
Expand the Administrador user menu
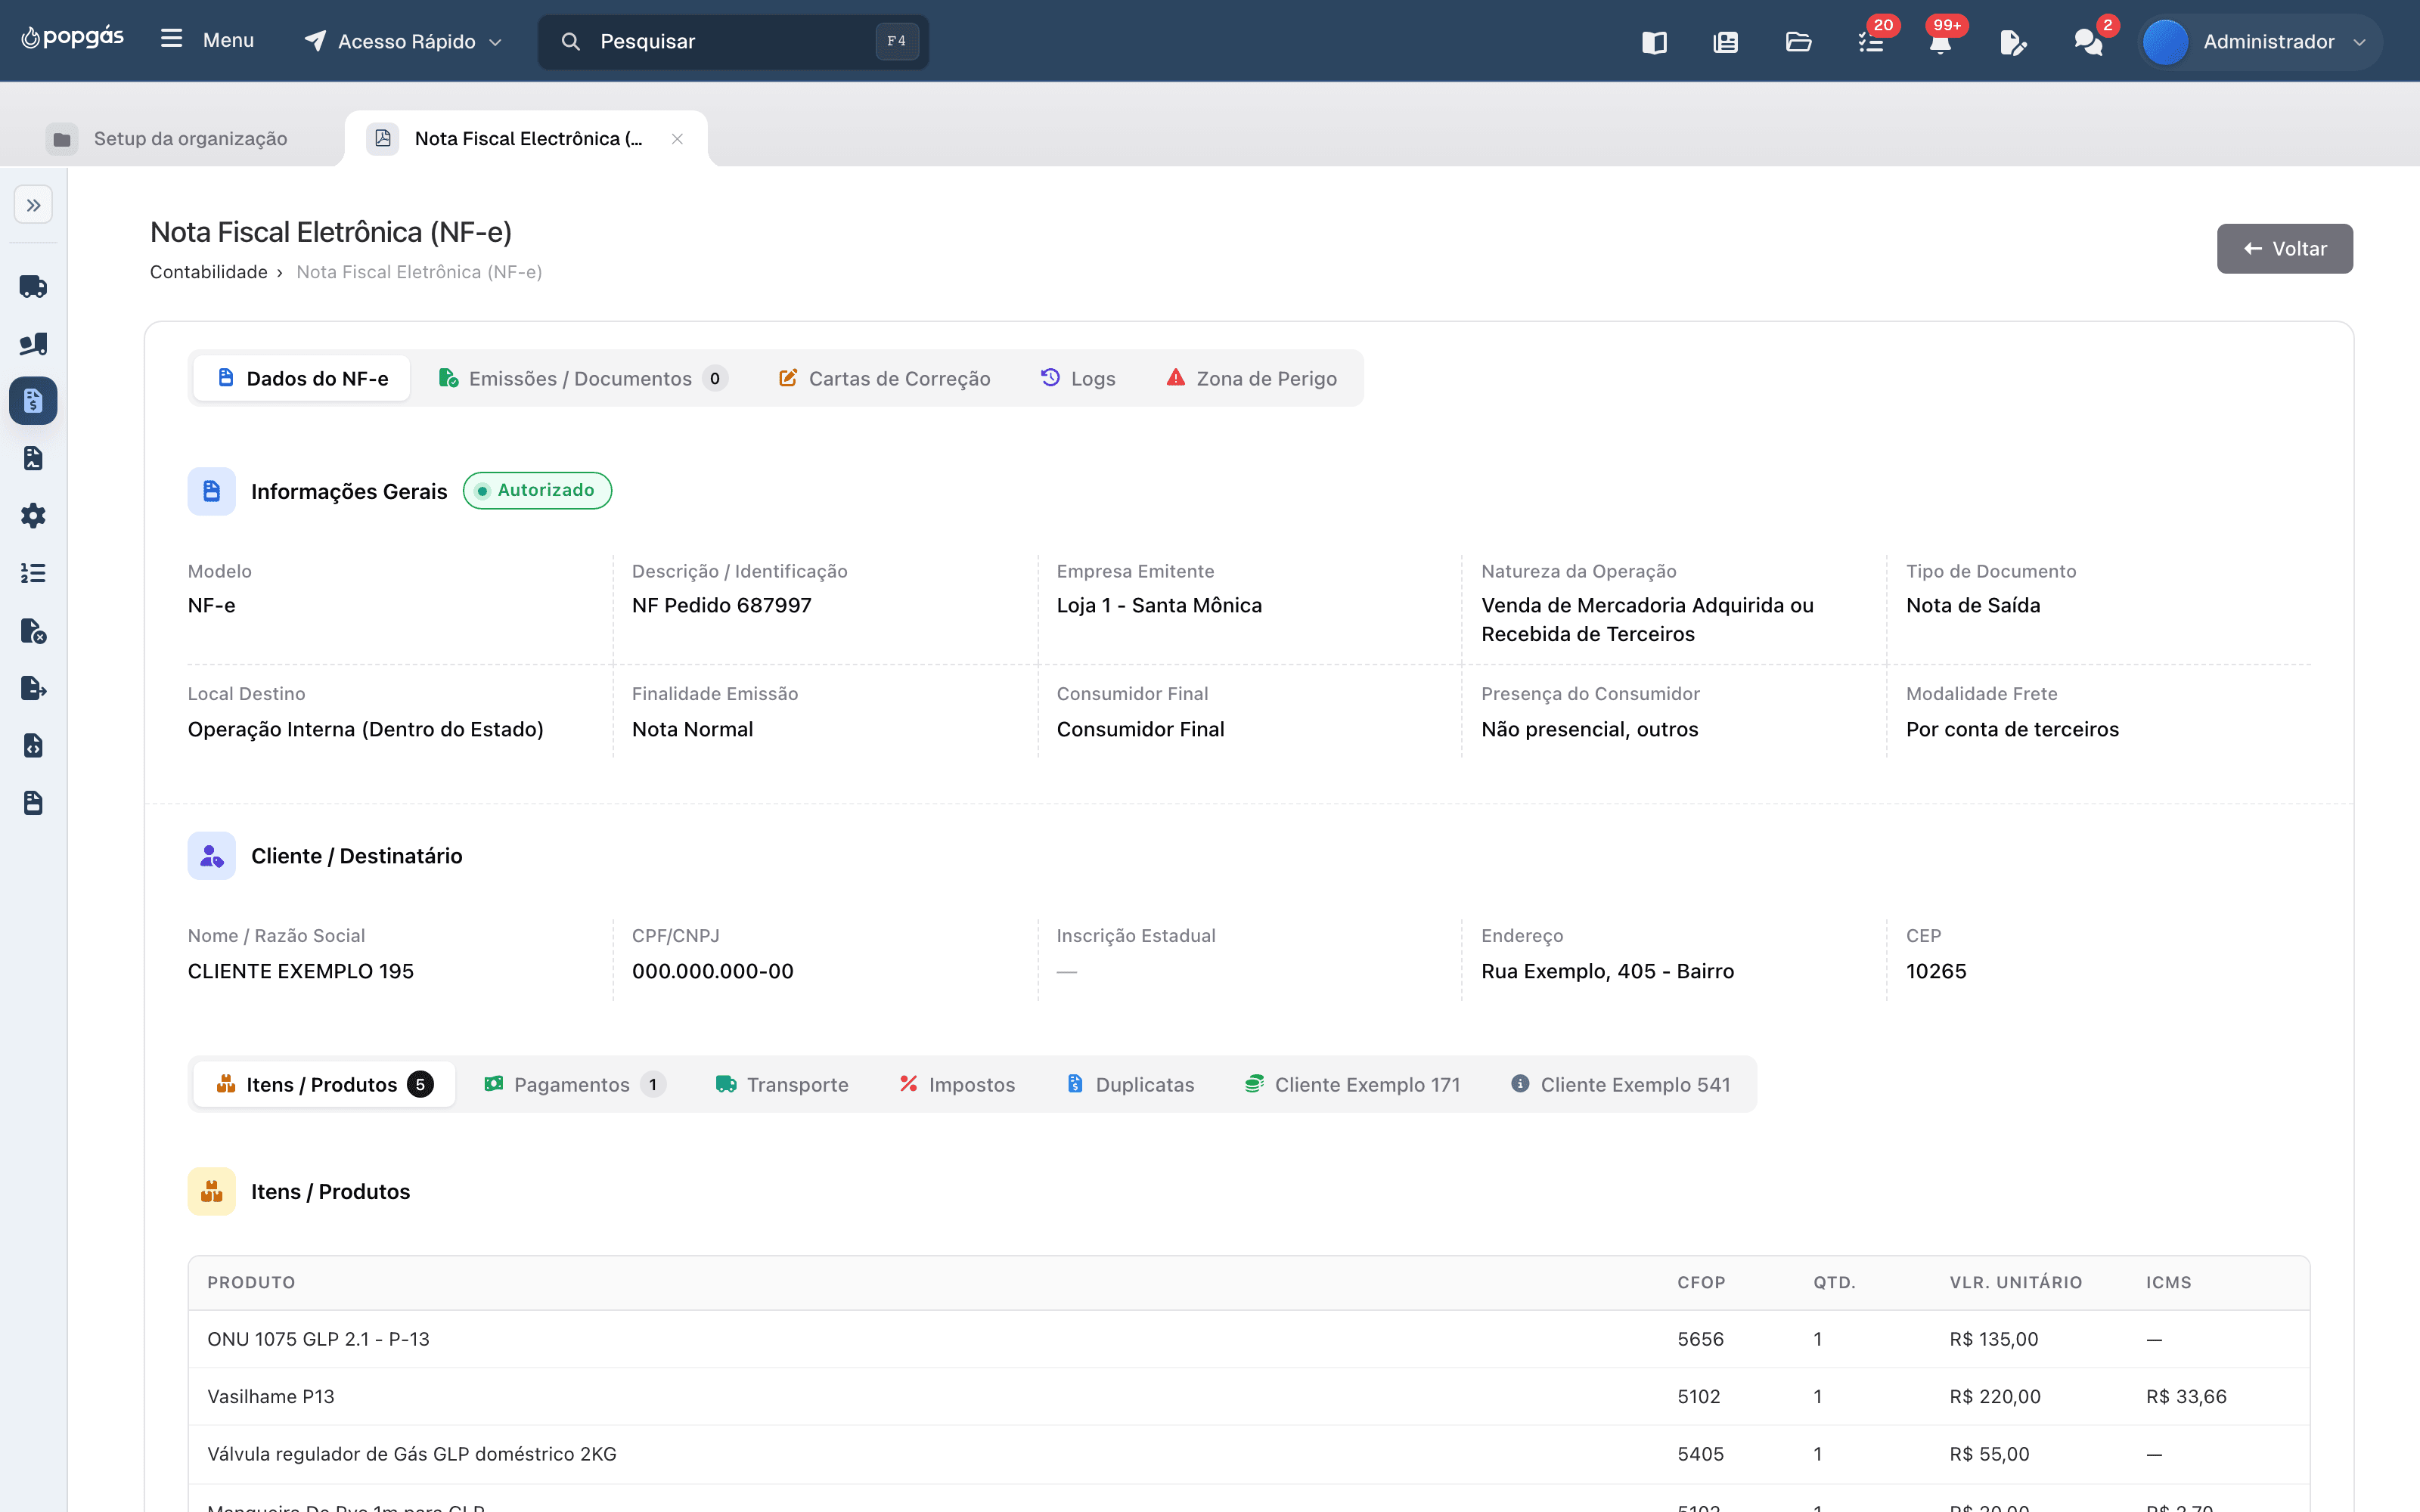point(2260,42)
